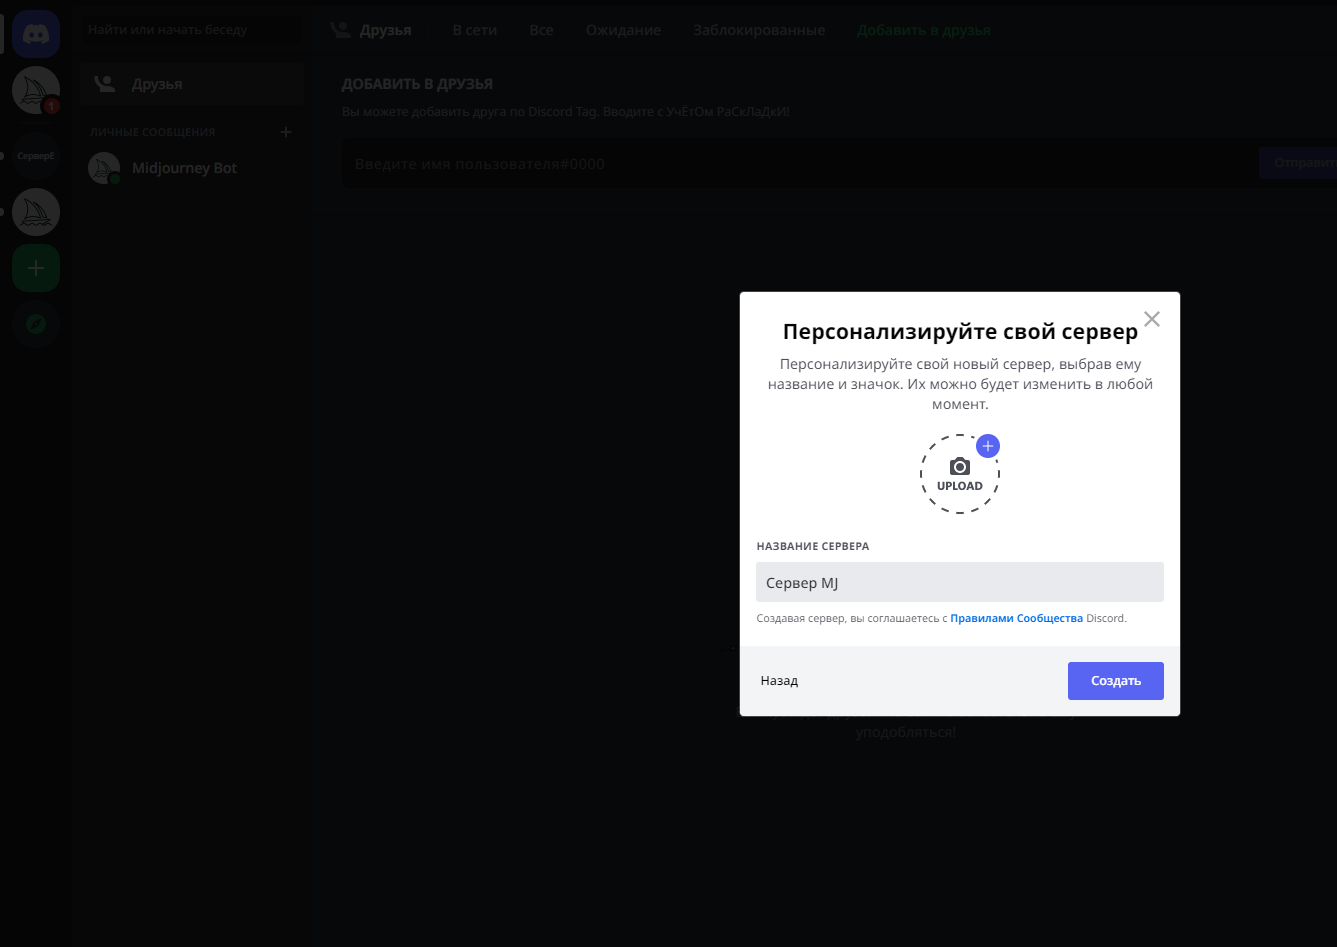Open the Заблокированные tab
Viewport: 1337px width, 947px height.
pyautogui.click(x=759, y=30)
